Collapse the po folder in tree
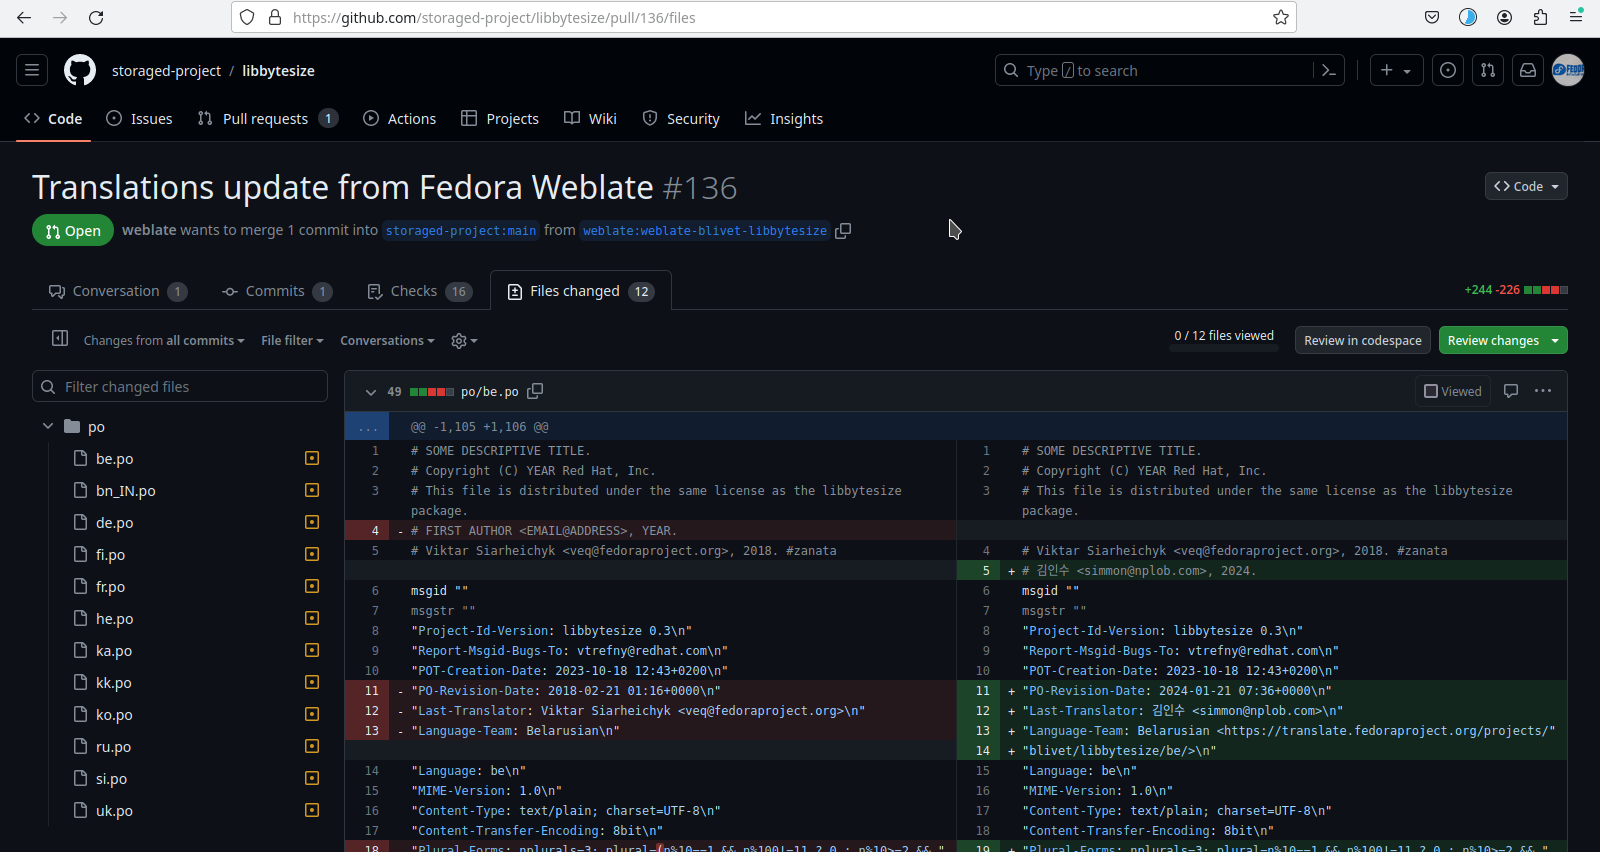Image resolution: width=1600 pixels, height=852 pixels. [x=48, y=426]
